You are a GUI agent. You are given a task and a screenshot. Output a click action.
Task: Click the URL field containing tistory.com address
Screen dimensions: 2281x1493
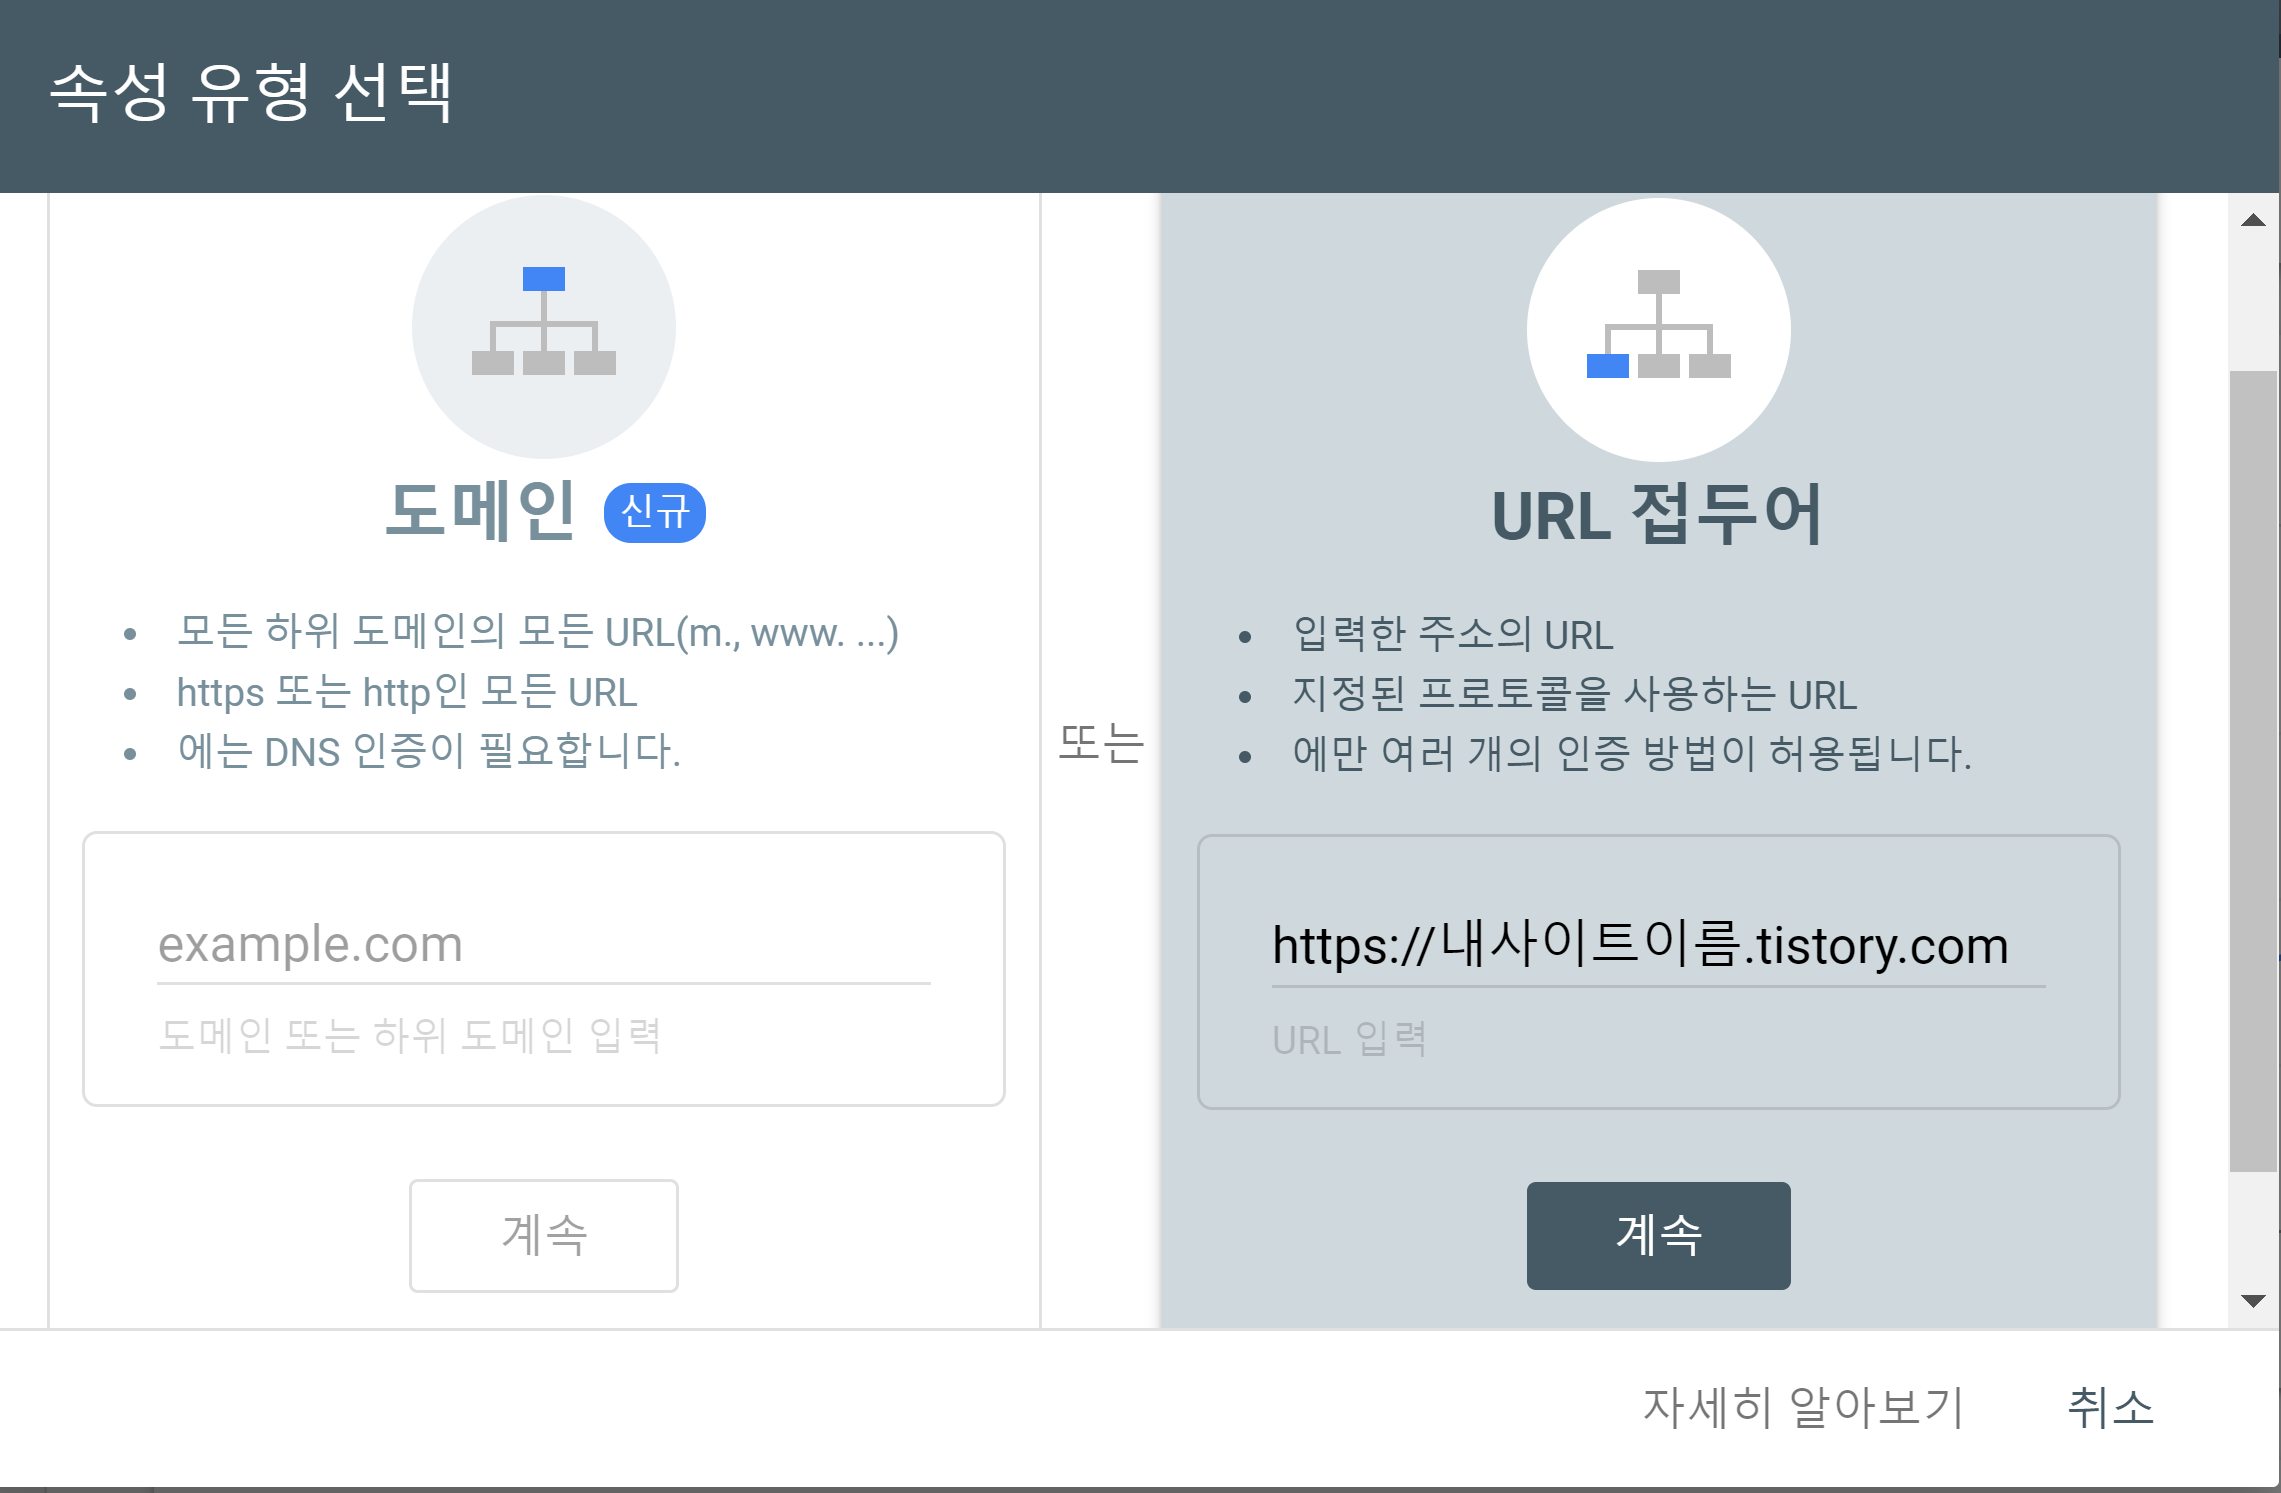[x=1657, y=946]
